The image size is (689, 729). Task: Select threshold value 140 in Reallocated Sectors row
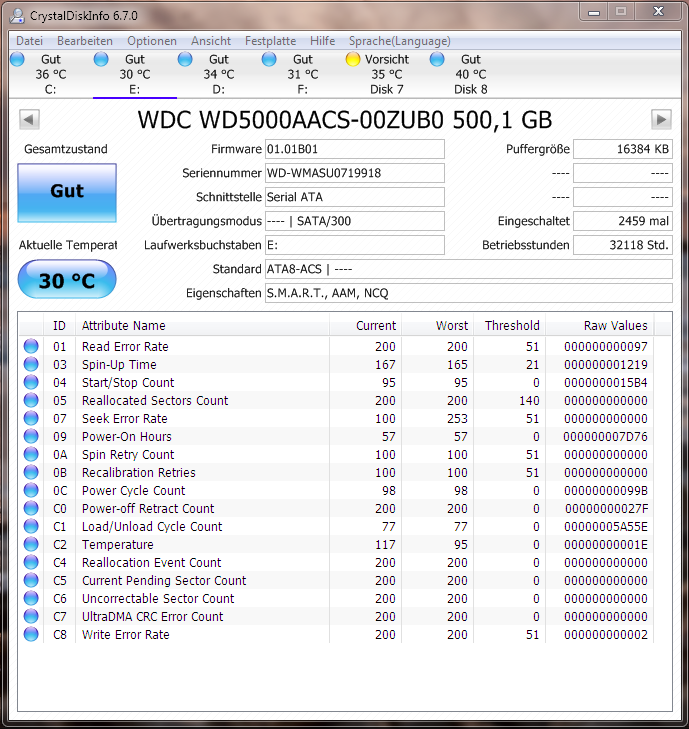[529, 401]
